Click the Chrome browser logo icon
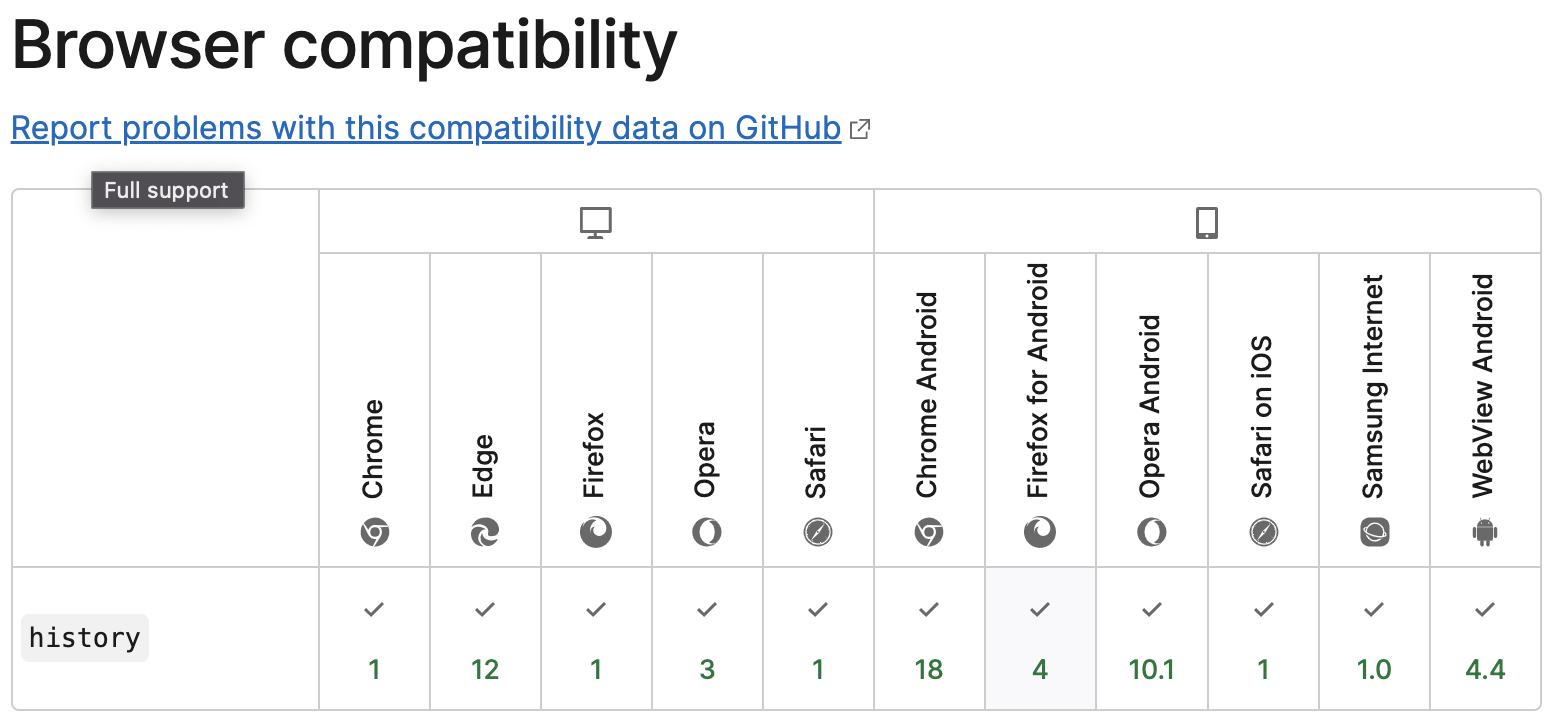Image resolution: width=1554 pixels, height=724 pixels. (374, 533)
